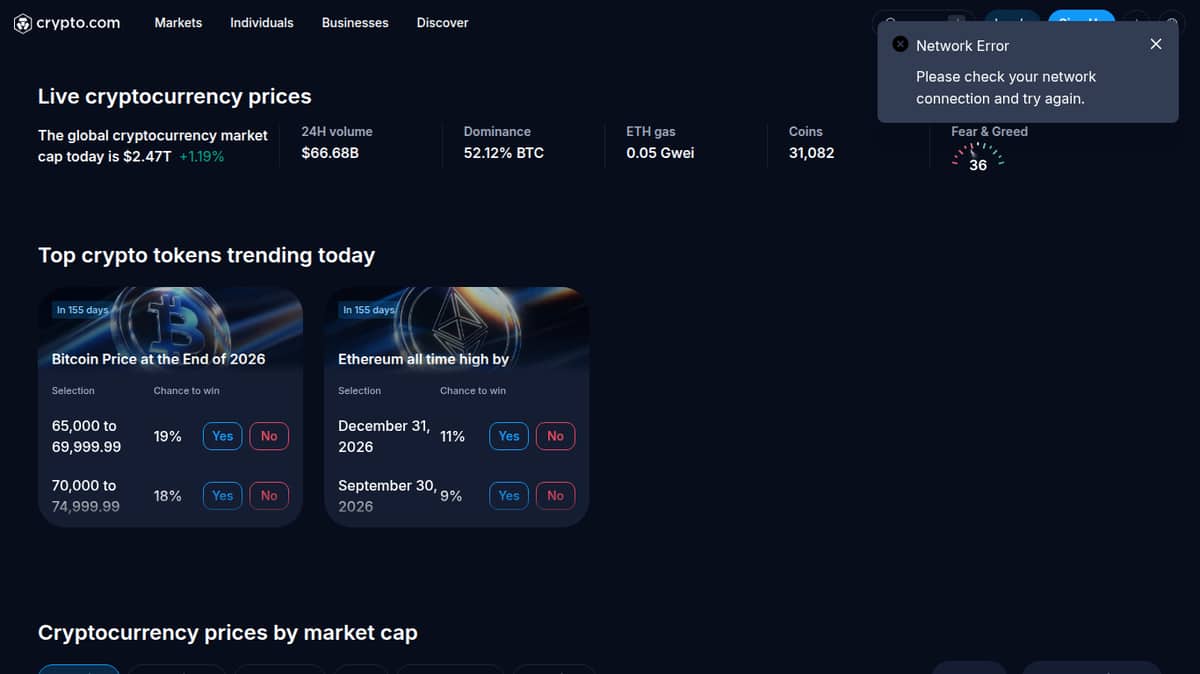Image resolution: width=1200 pixels, height=674 pixels.
Task: Click Yes for Bitcoin 65,000 to 69,999.99
Action: (223, 436)
